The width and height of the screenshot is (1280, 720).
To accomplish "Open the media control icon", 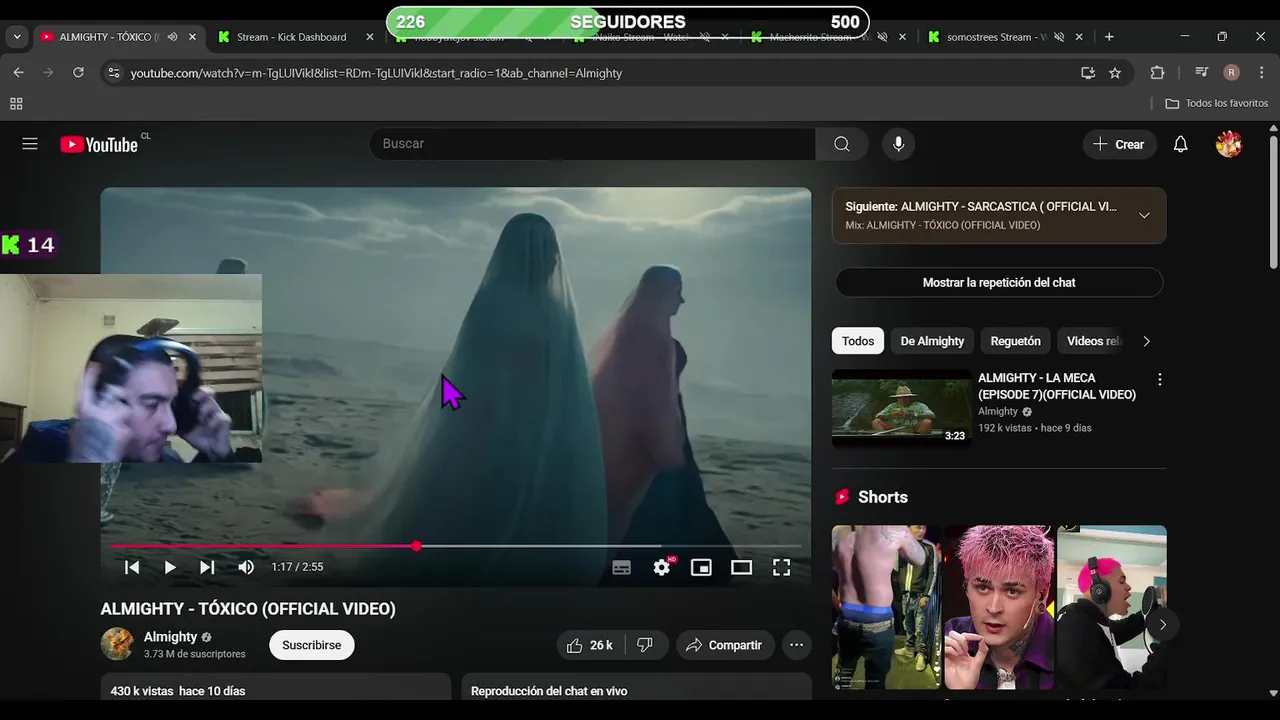I will (x=1202, y=73).
